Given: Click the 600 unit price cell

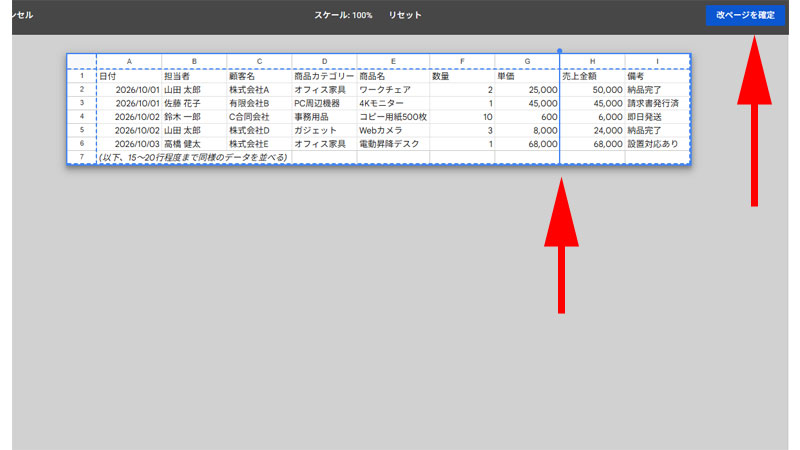Looking at the screenshot, I should 527,116.
